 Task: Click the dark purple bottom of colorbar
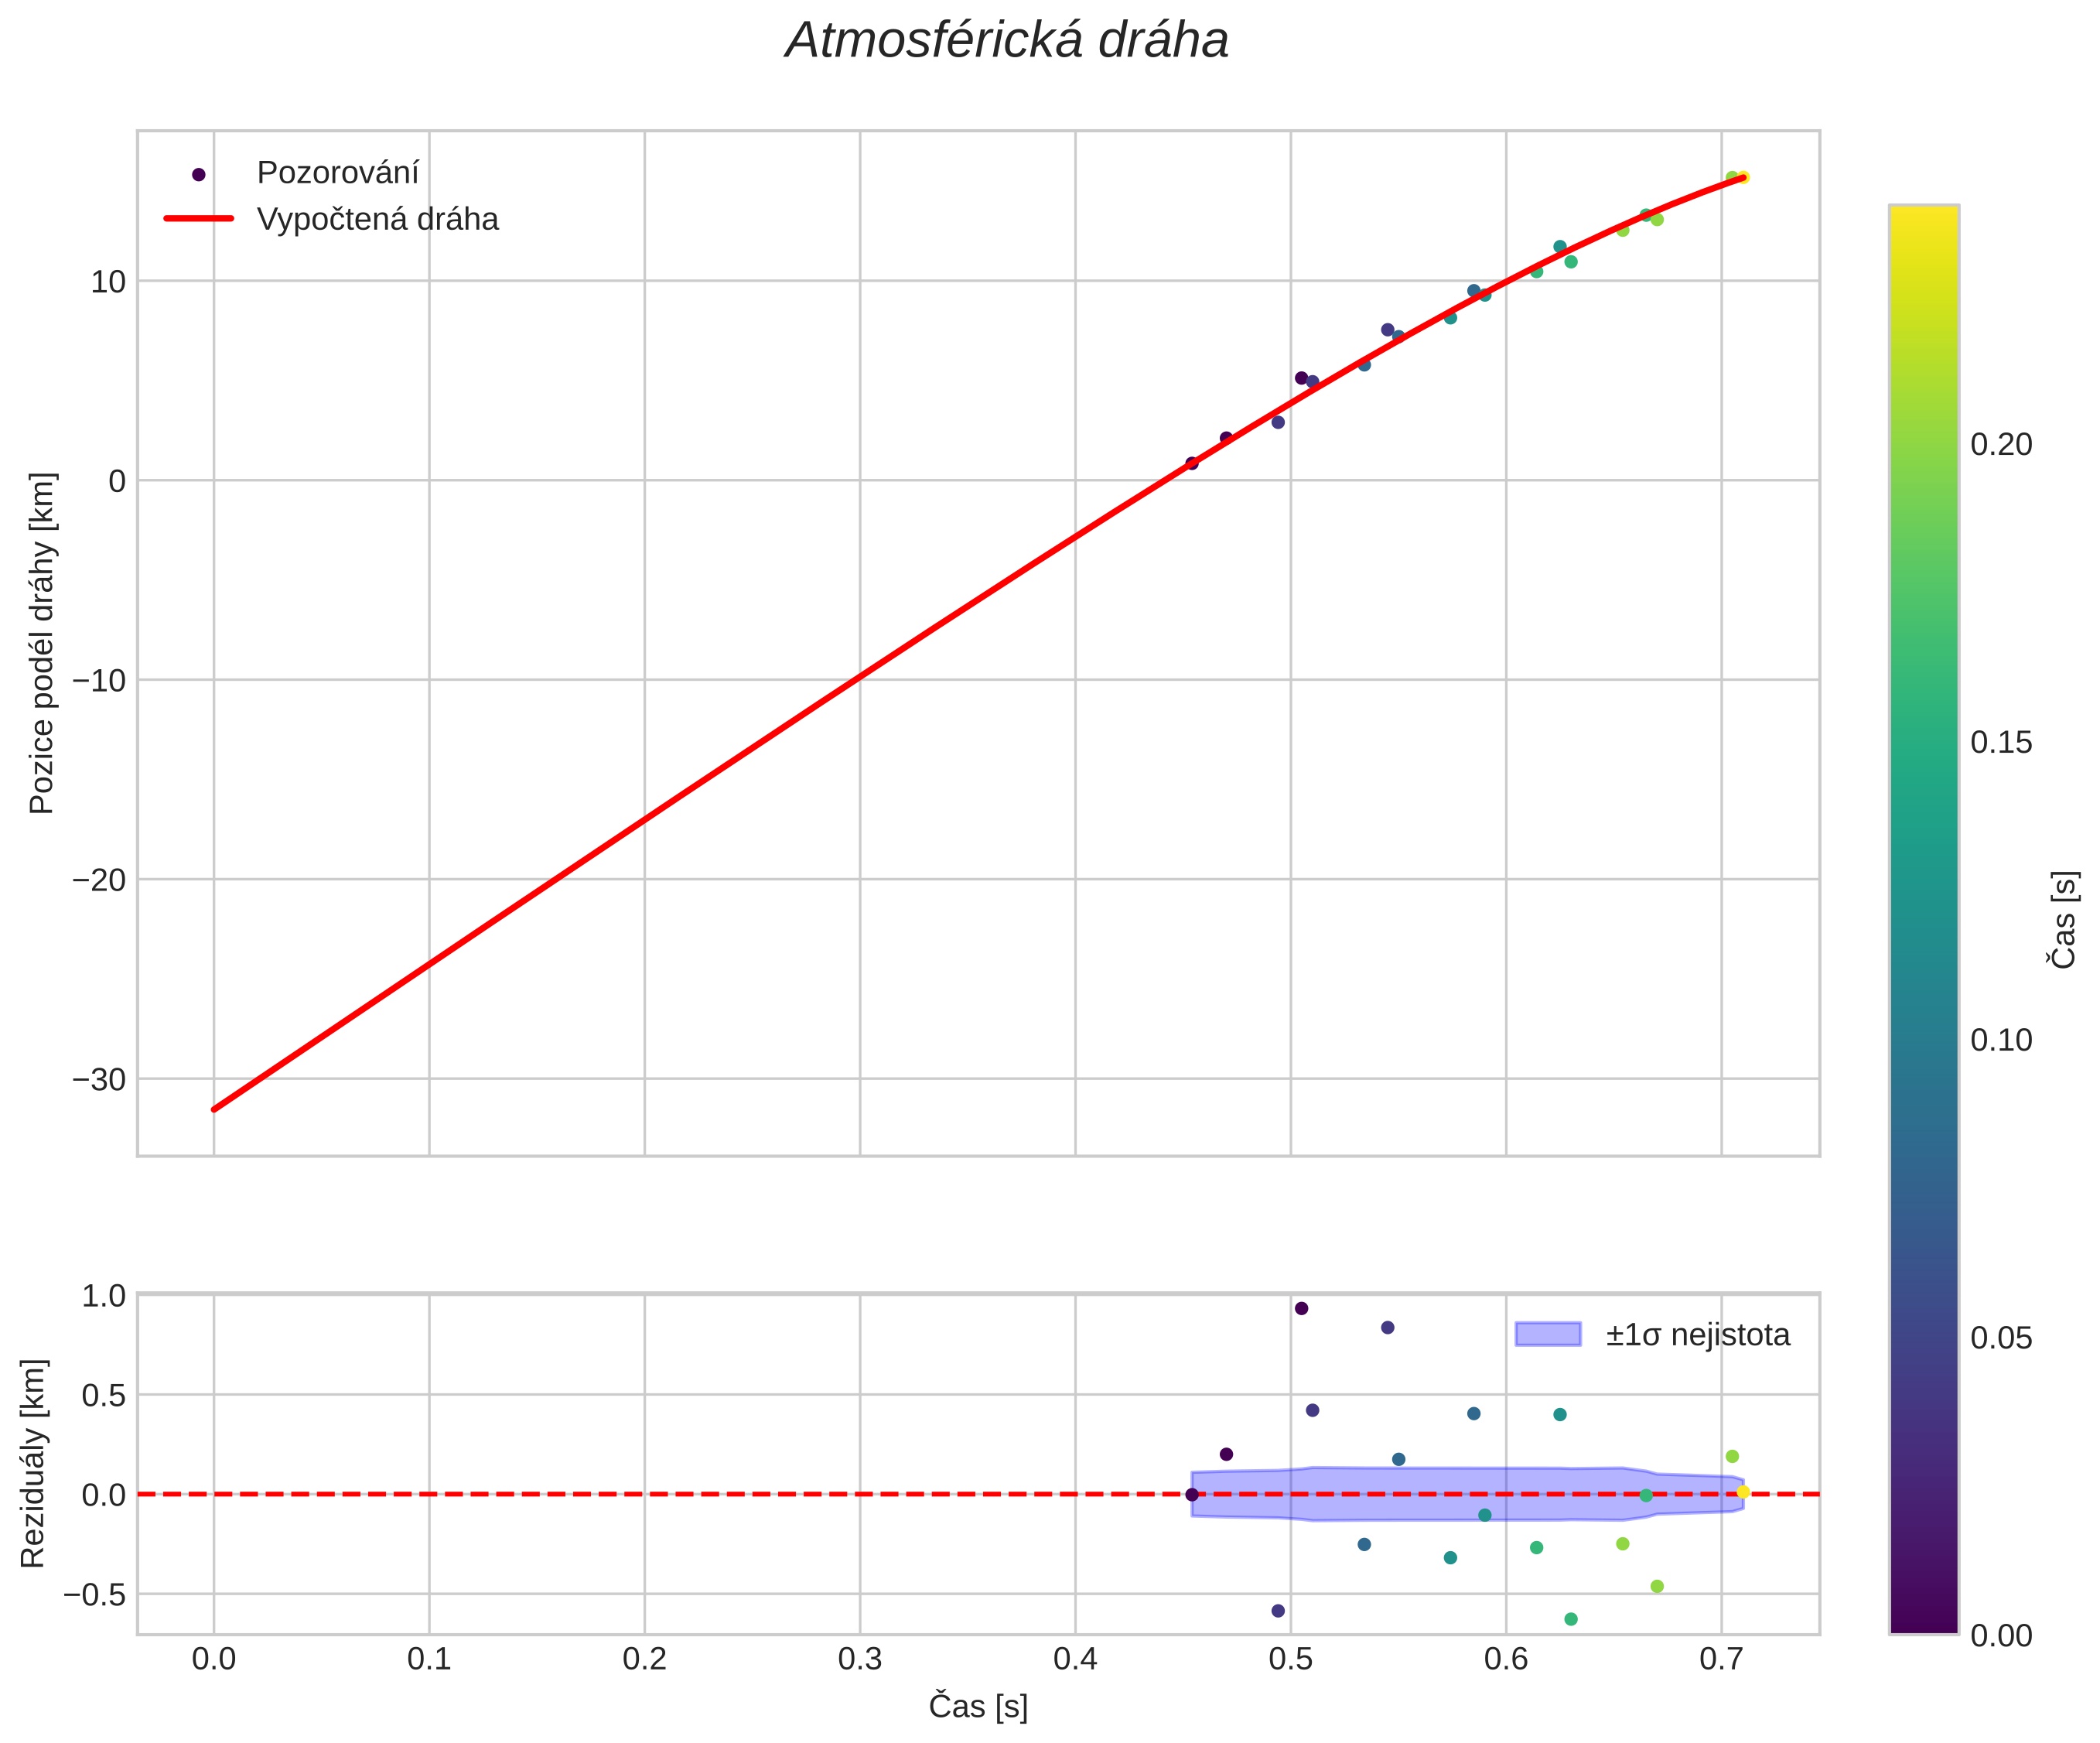point(1923,1622)
